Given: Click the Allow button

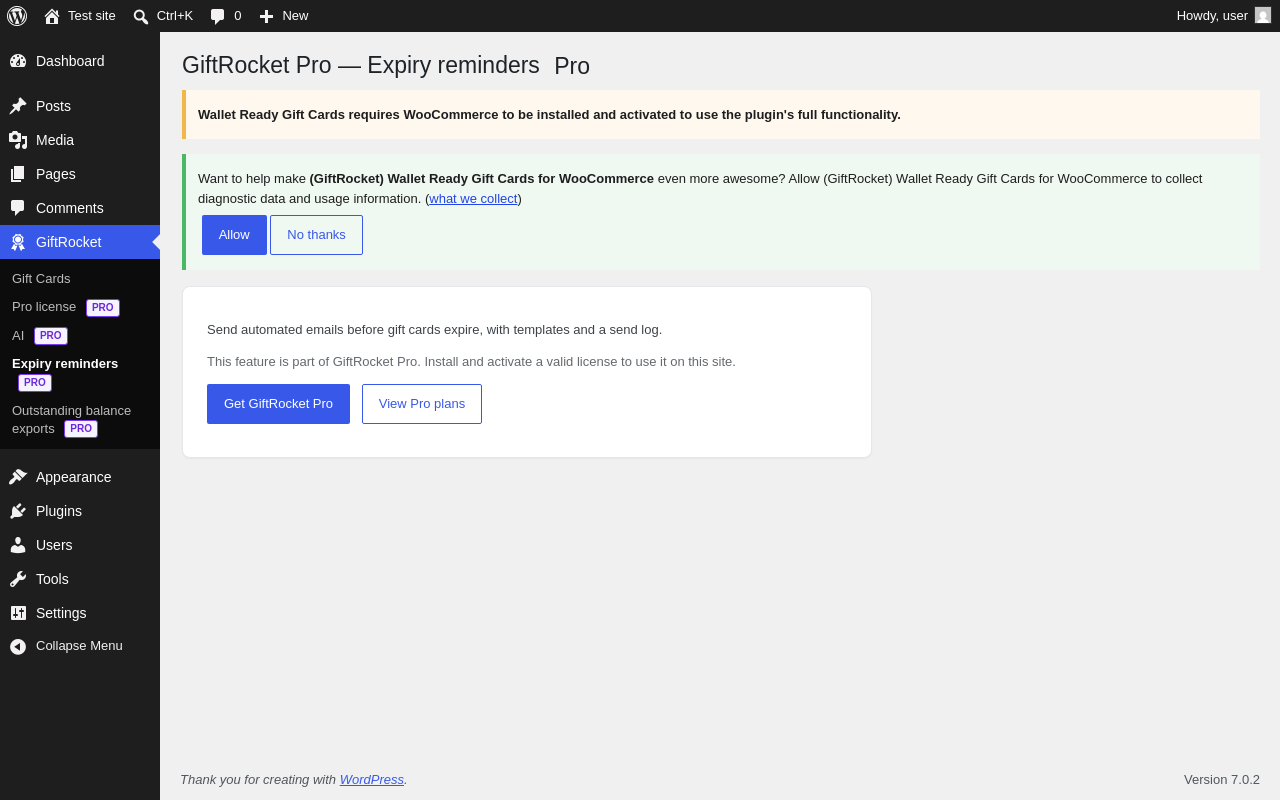Looking at the screenshot, I should pyautogui.click(x=234, y=235).
